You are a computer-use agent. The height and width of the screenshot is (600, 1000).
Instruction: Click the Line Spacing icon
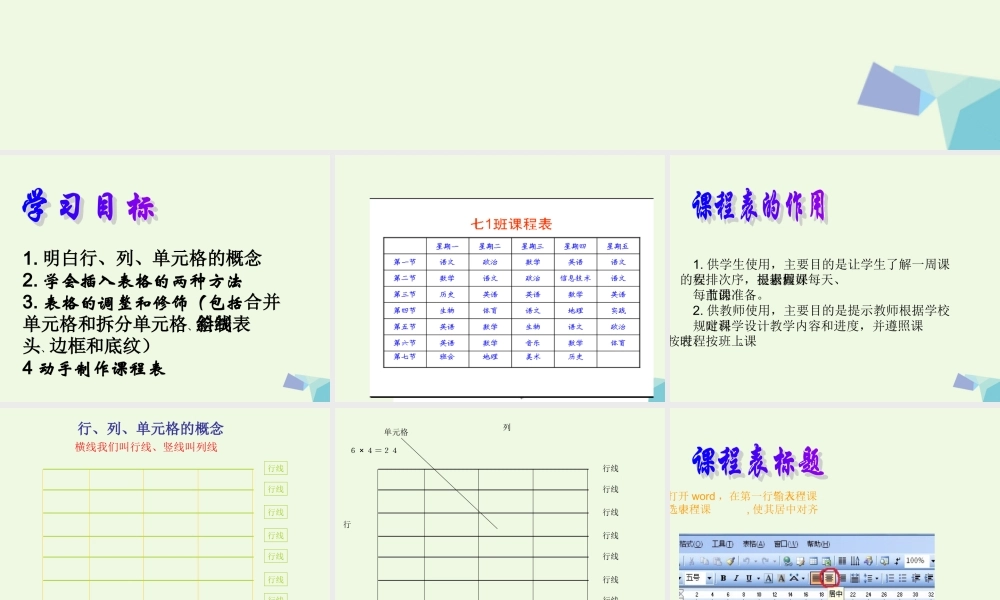coord(868,578)
